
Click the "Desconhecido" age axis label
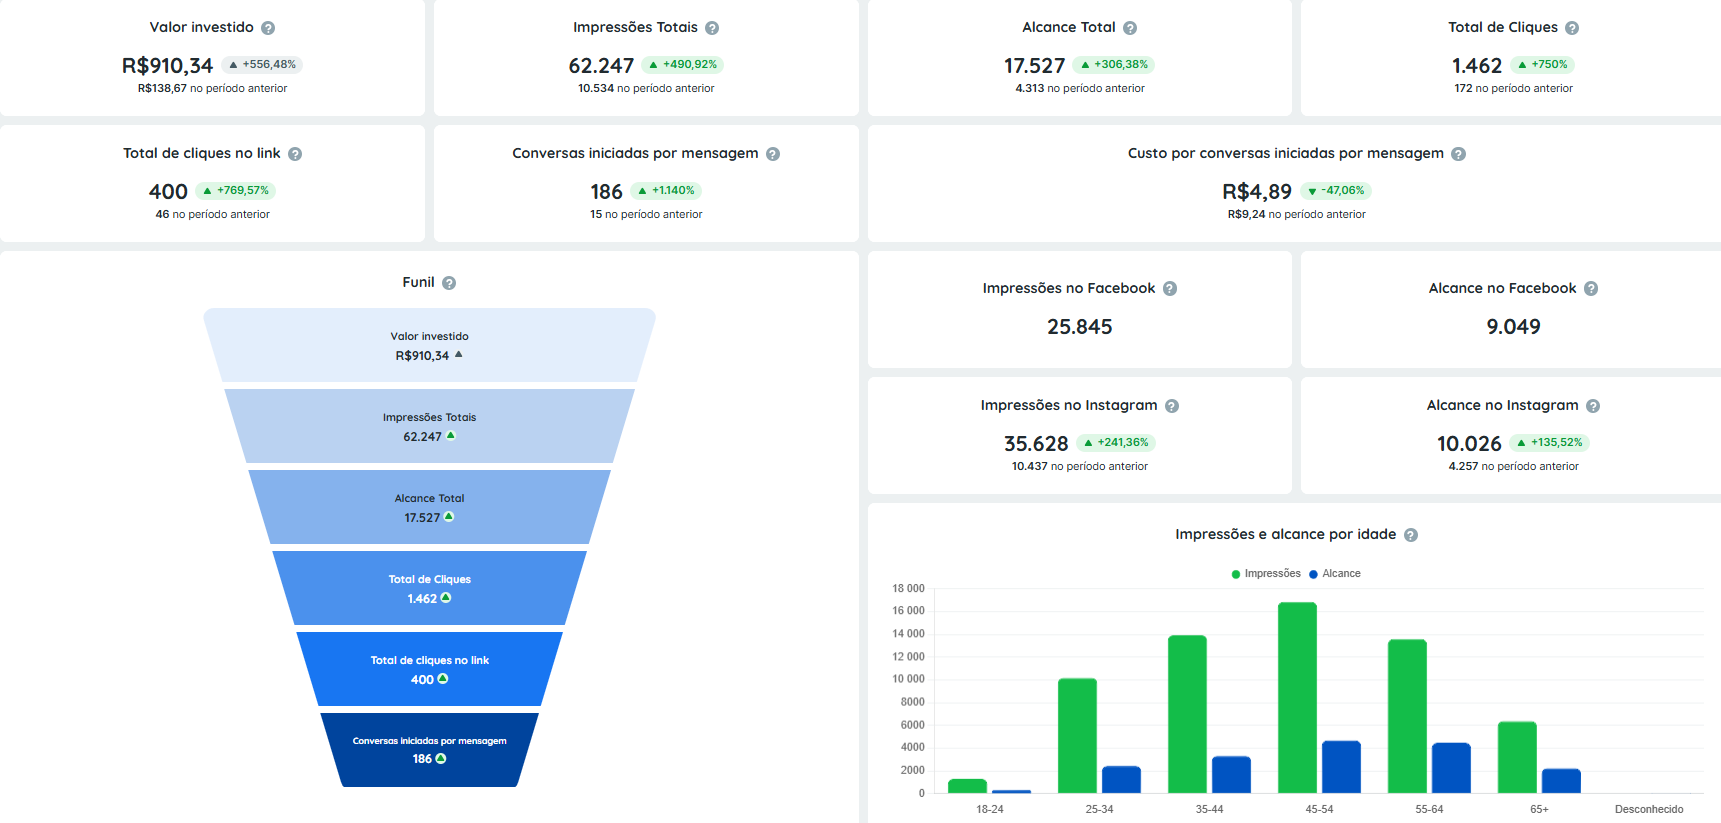1649,810
